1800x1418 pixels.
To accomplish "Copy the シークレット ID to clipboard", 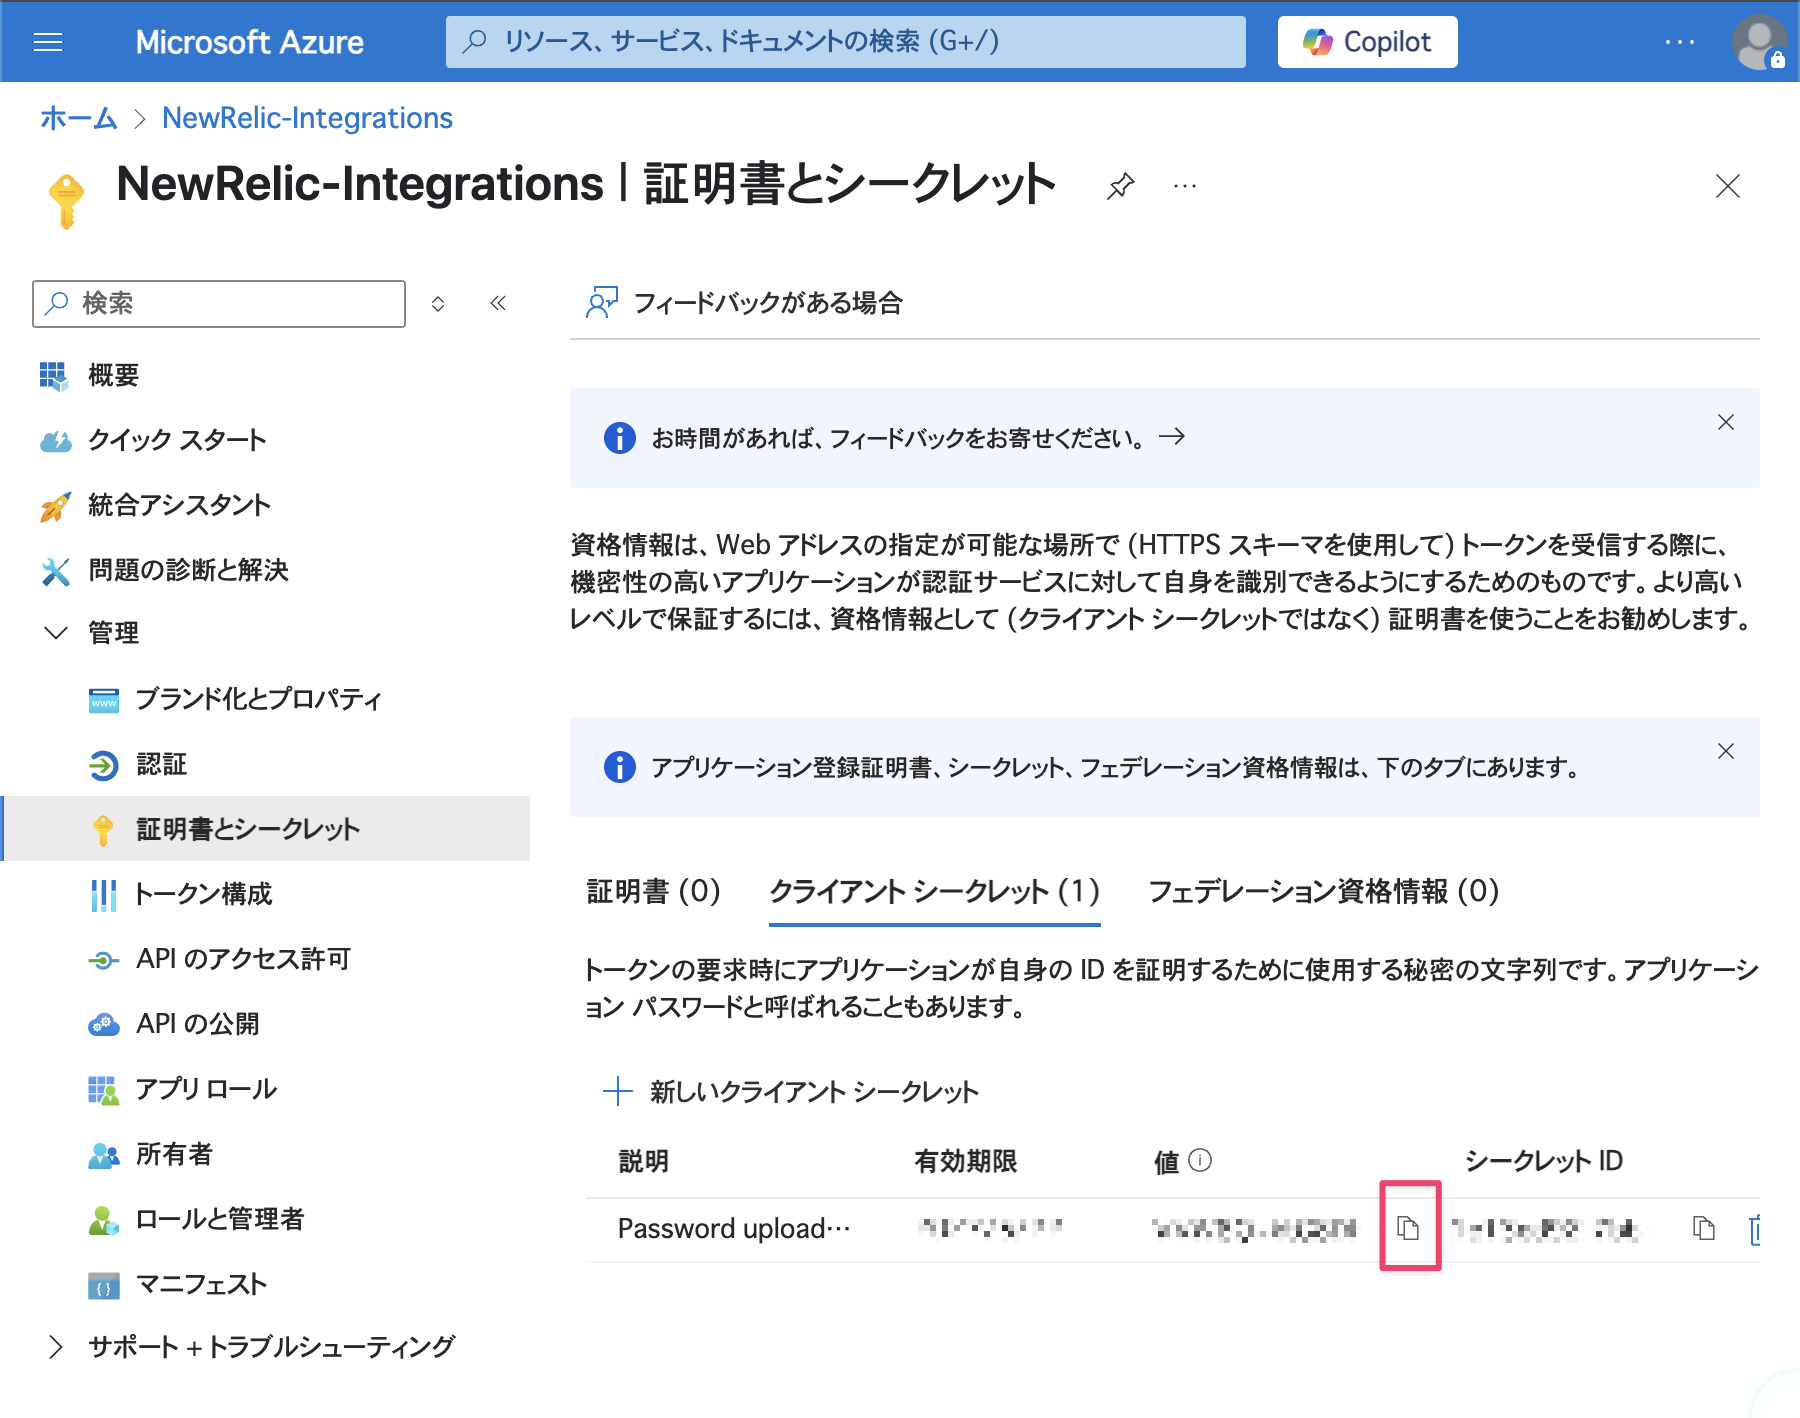I will point(1703,1228).
